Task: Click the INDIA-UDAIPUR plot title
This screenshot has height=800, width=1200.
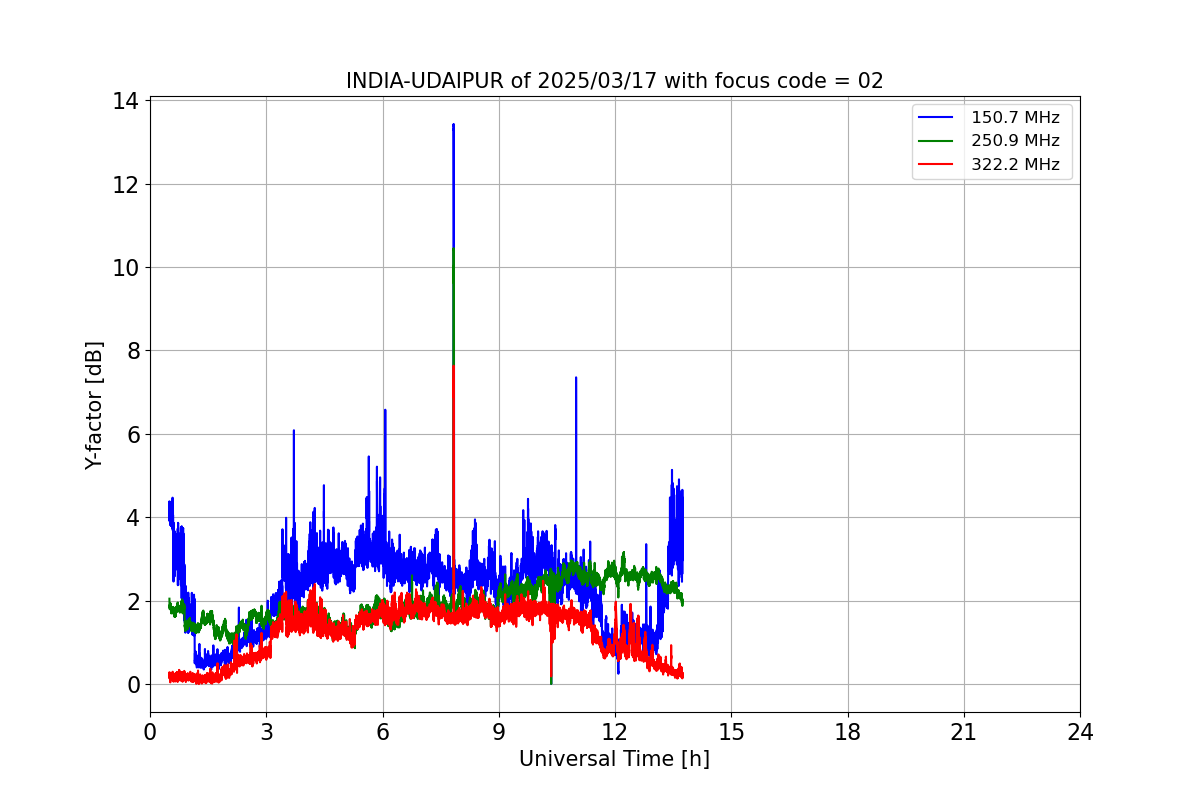Action: click(x=615, y=81)
